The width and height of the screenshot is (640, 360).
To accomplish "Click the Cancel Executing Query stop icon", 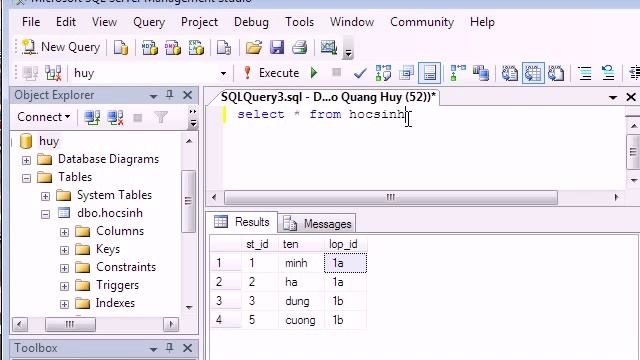I will 336,73.
